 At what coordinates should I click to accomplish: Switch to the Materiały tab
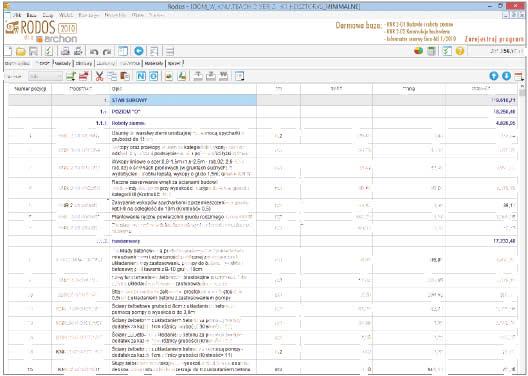point(154,63)
